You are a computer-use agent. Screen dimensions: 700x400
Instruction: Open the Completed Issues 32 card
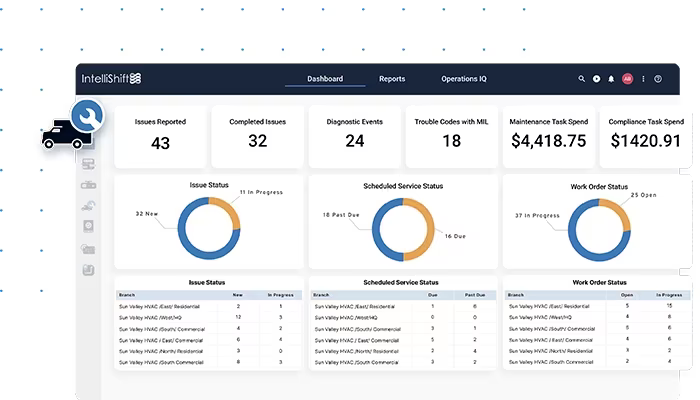[258, 137]
